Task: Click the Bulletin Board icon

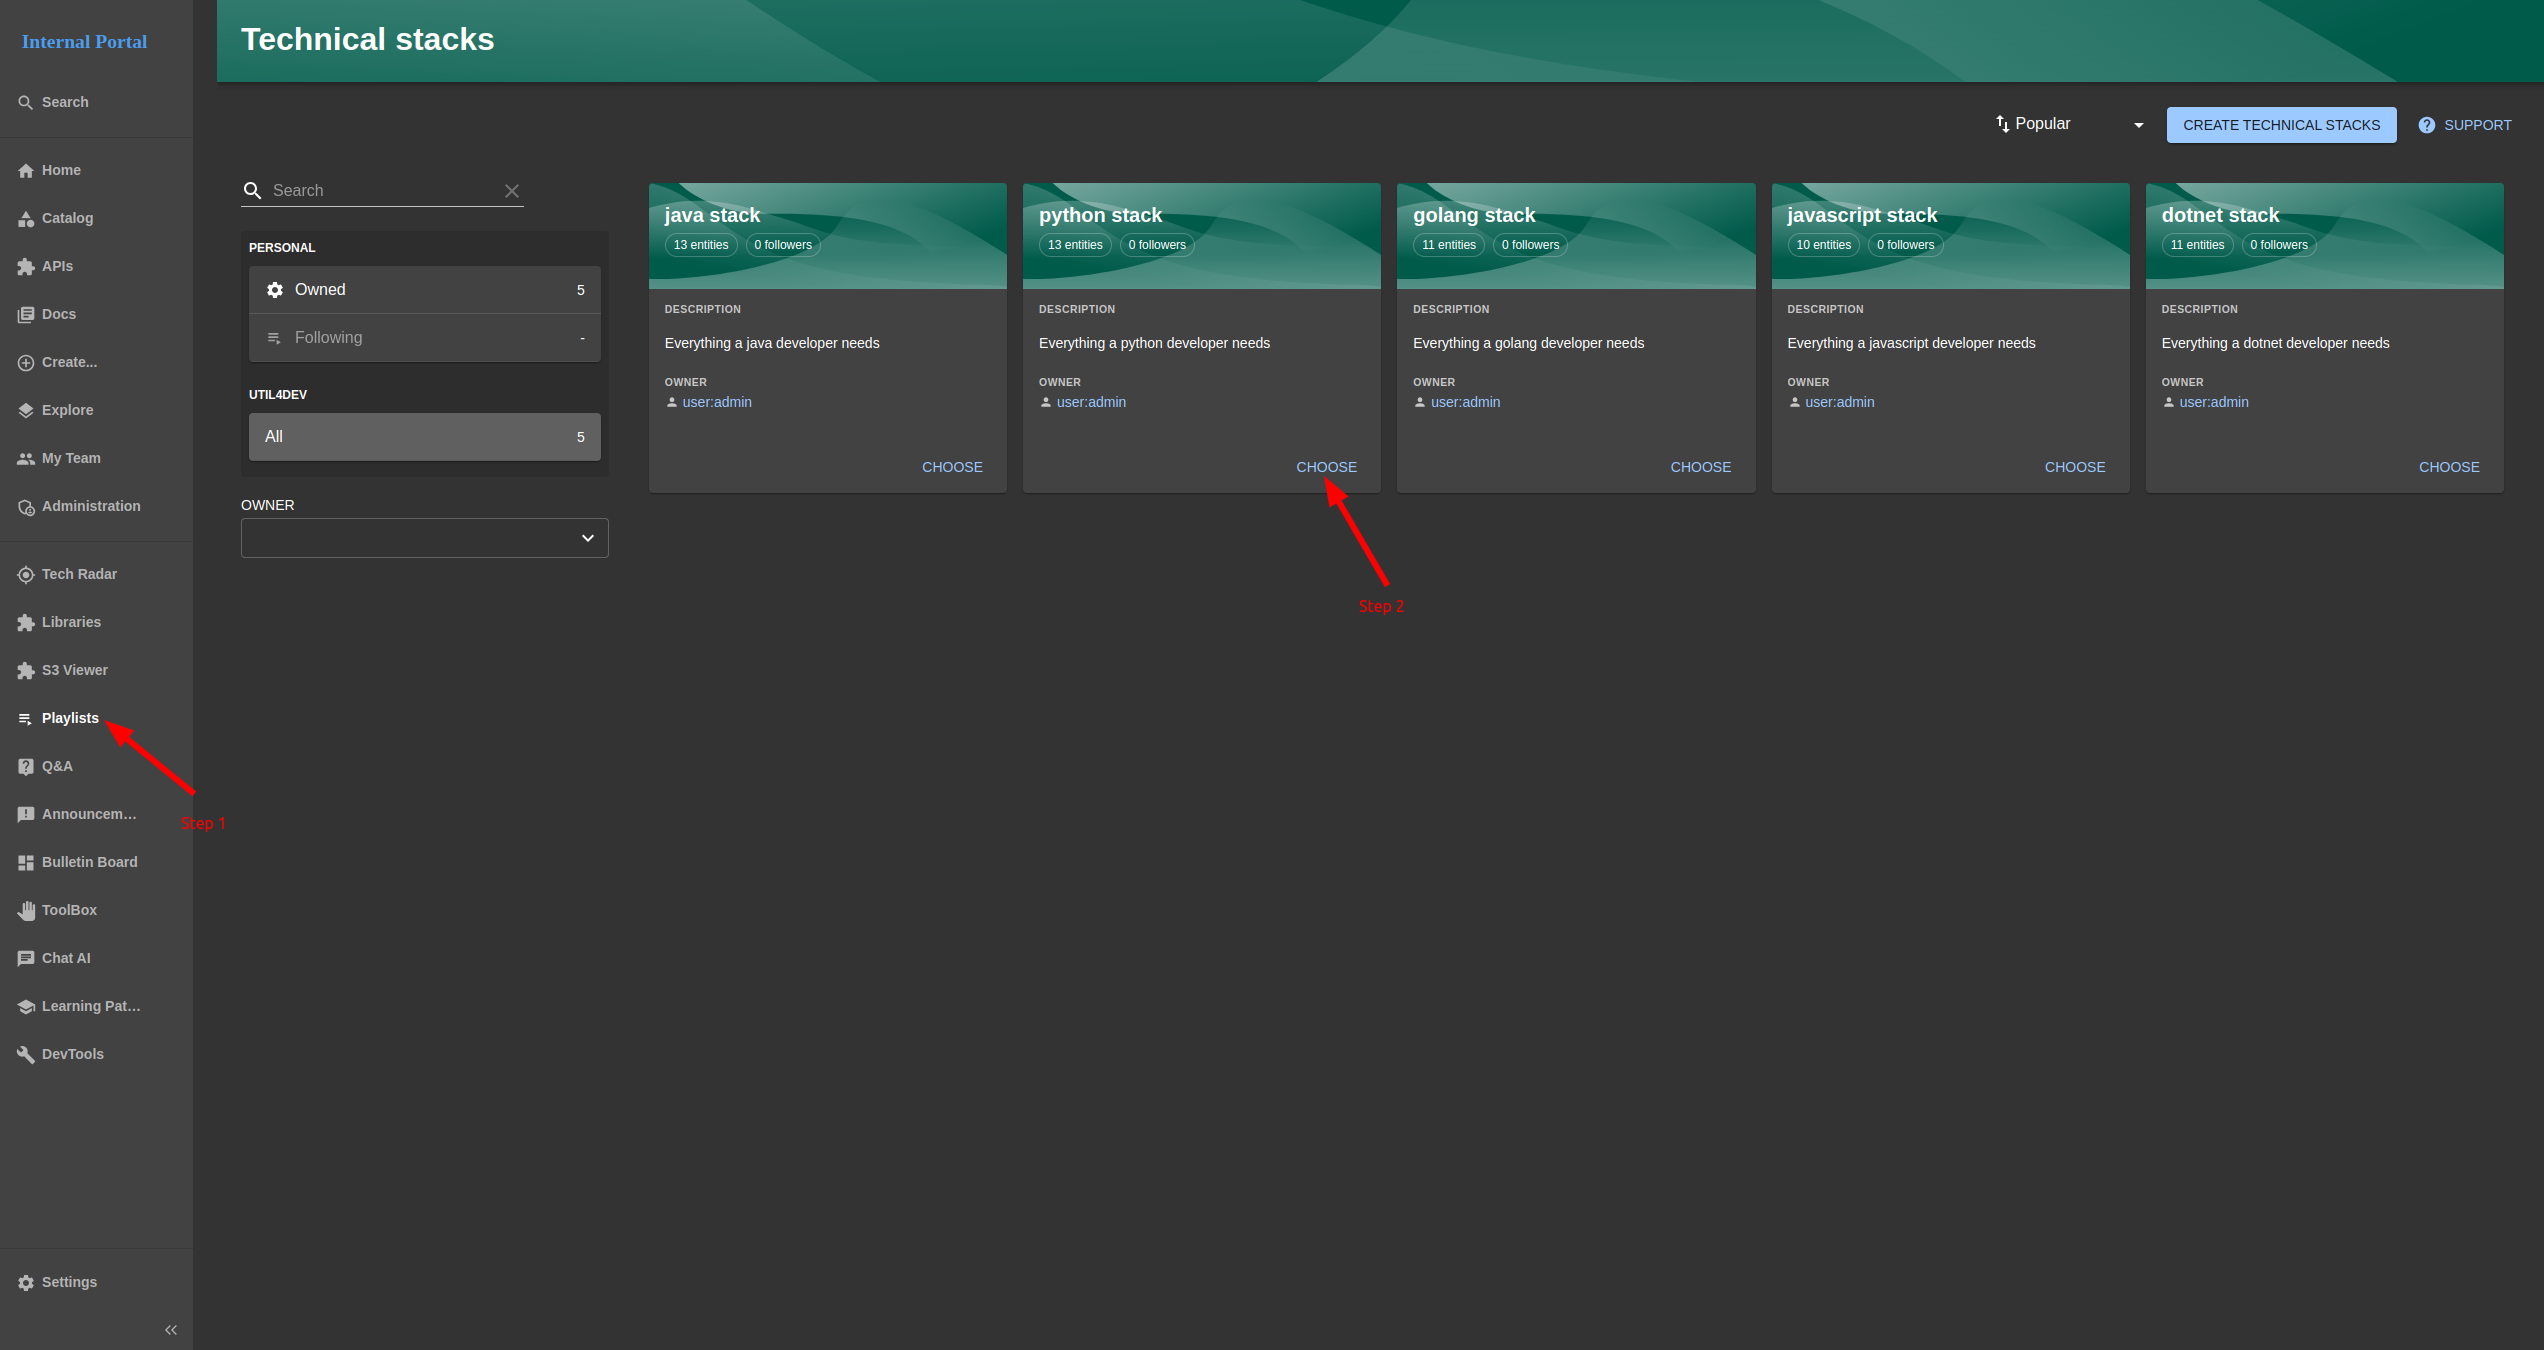Action: pyautogui.click(x=26, y=862)
